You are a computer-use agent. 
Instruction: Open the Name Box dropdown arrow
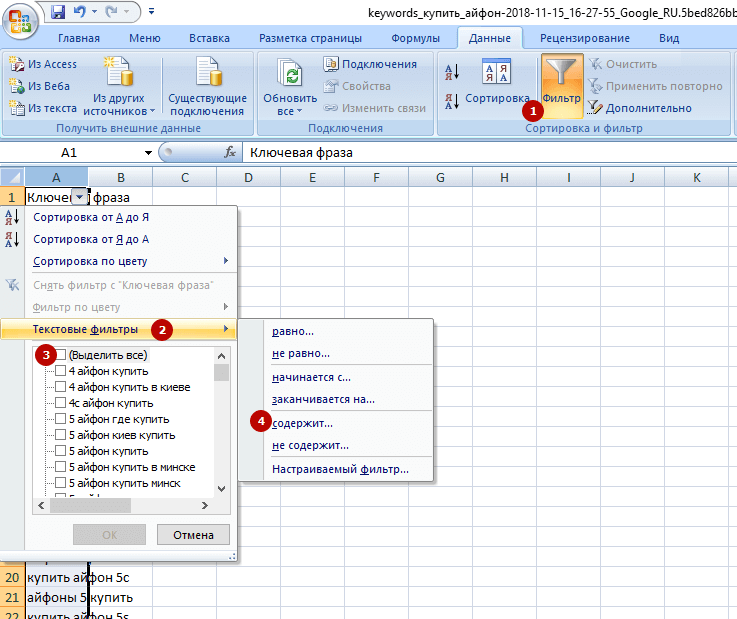click(x=148, y=153)
